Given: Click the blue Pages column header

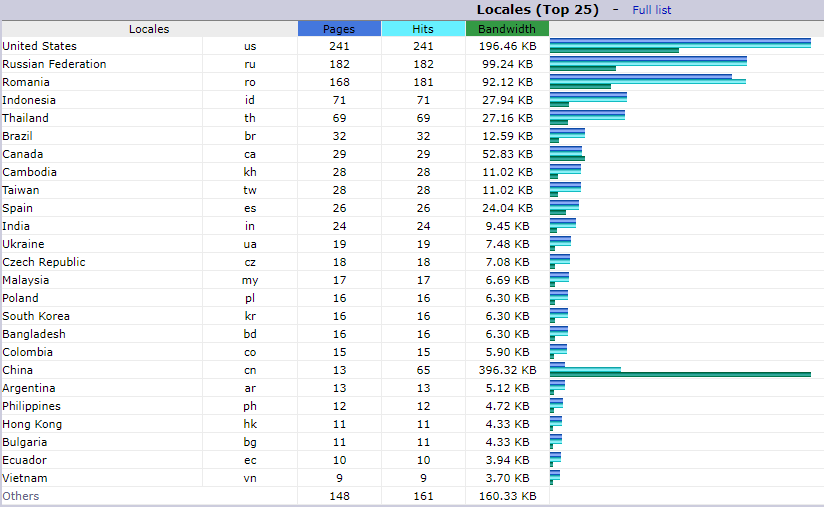Looking at the screenshot, I should pos(339,29).
